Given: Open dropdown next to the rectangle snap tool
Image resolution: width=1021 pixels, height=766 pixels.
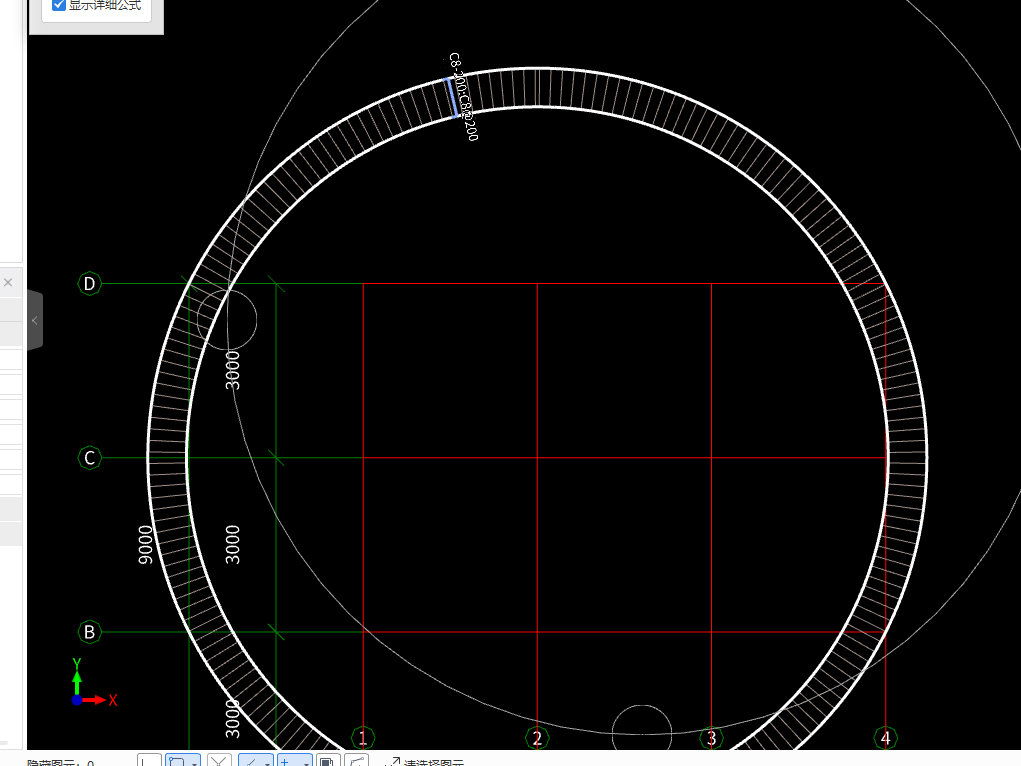Looking at the screenshot, I should (195, 763).
